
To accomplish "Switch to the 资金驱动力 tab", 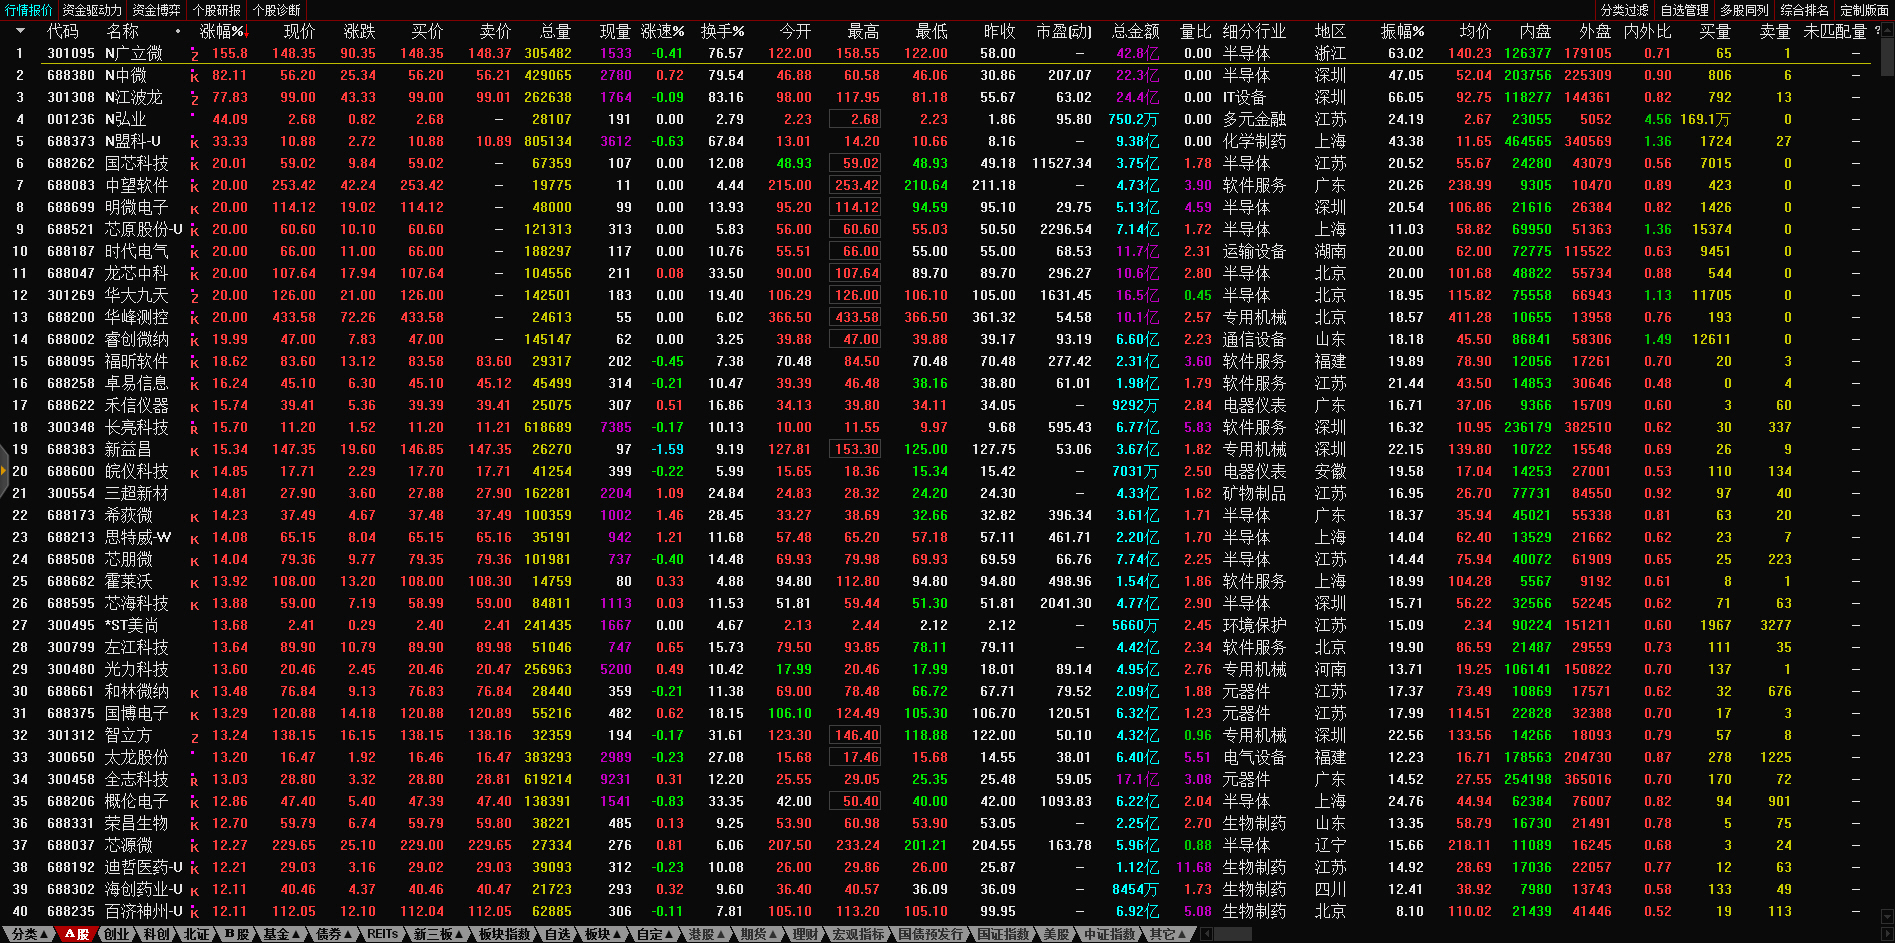I will (92, 10).
